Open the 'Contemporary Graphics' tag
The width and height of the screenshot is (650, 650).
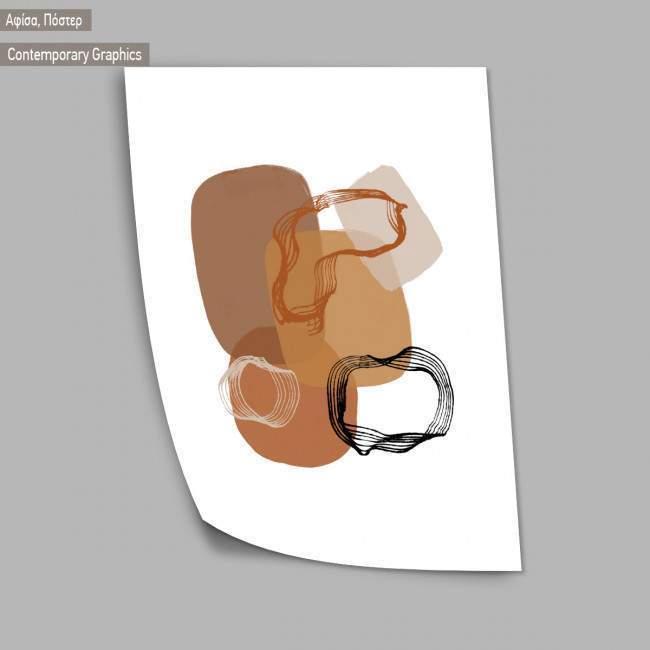(x=74, y=54)
